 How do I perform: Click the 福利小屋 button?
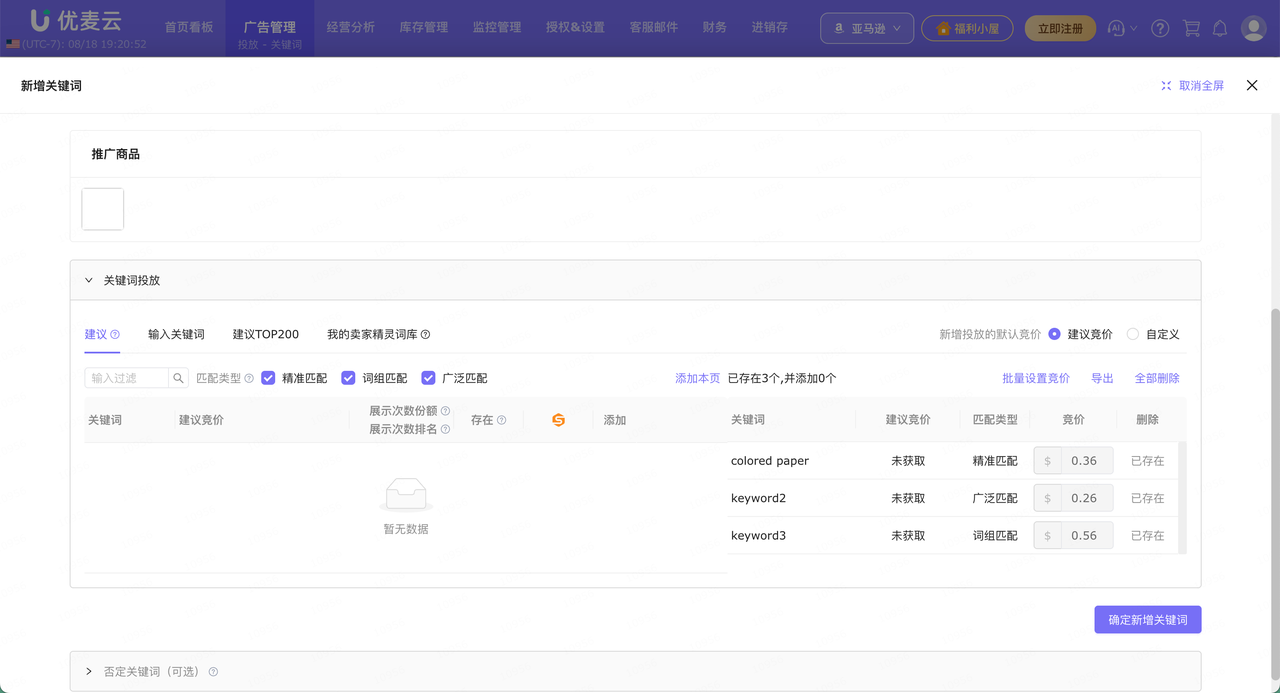pos(967,28)
